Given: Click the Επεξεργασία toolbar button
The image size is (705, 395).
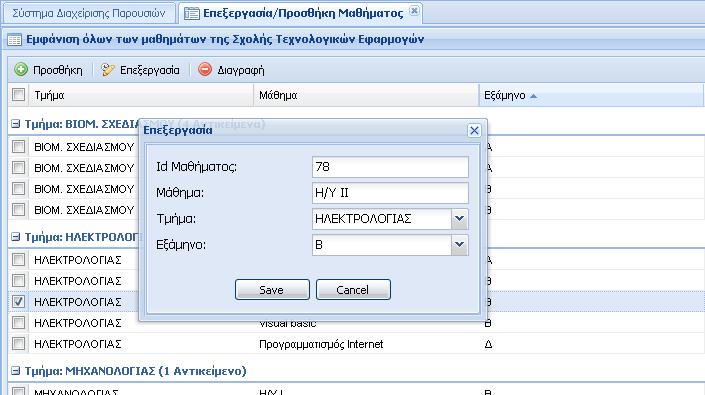Looking at the screenshot, I should [x=140, y=70].
